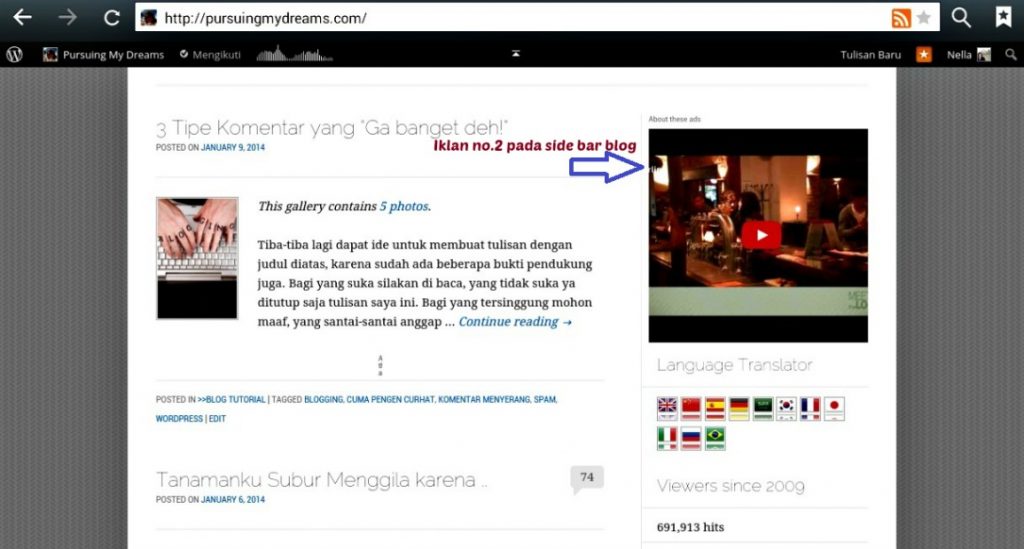
Task: Click Tulisan Baru in the admin bar
Action: pyautogui.click(x=871, y=55)
